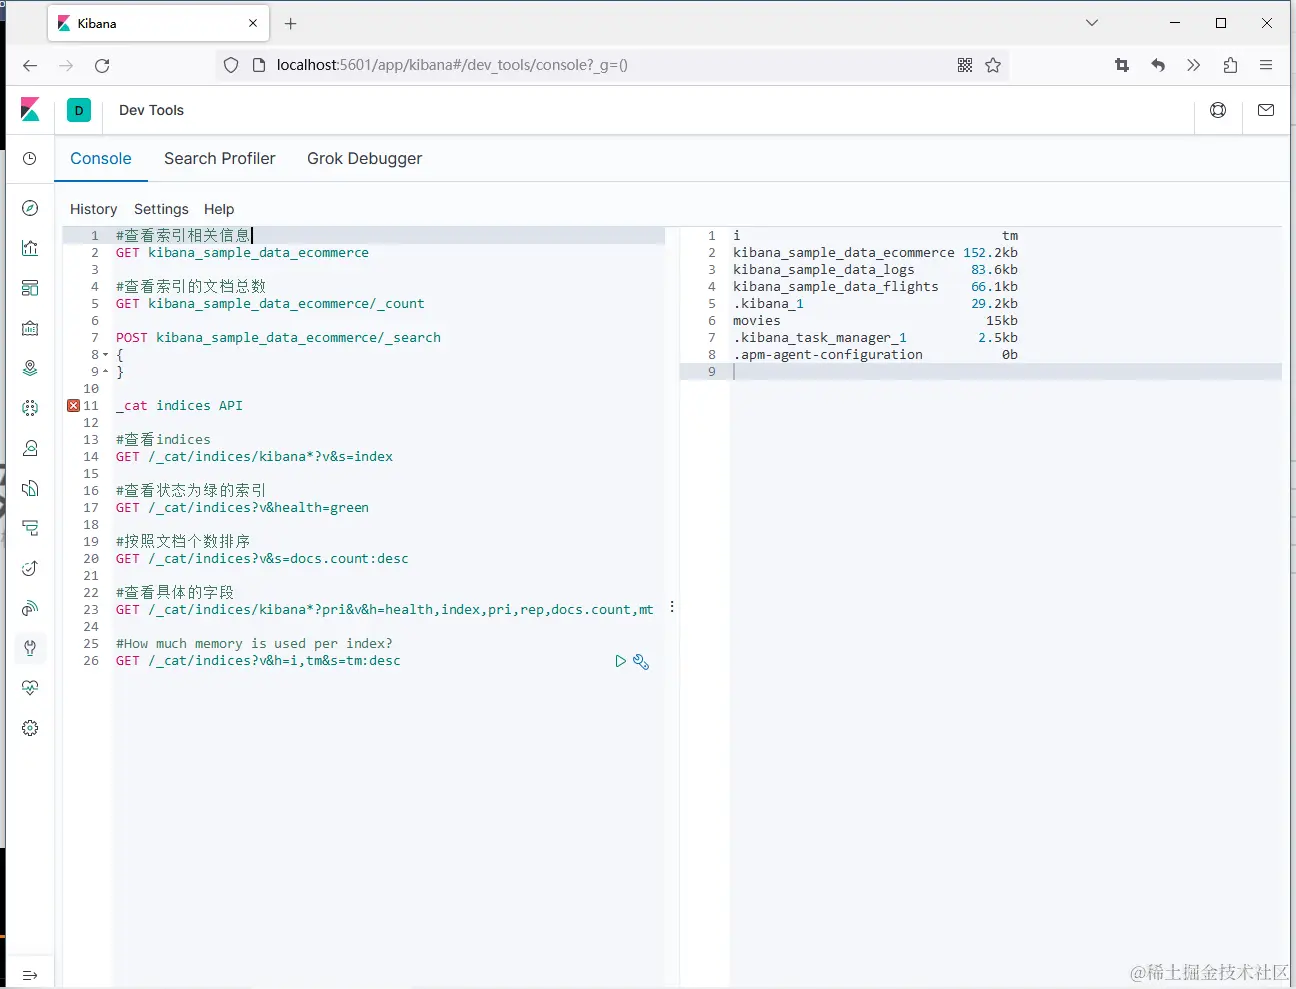Switch to the Console tab
This screenshot has width=1296, height=989.
tap(101, 158)
